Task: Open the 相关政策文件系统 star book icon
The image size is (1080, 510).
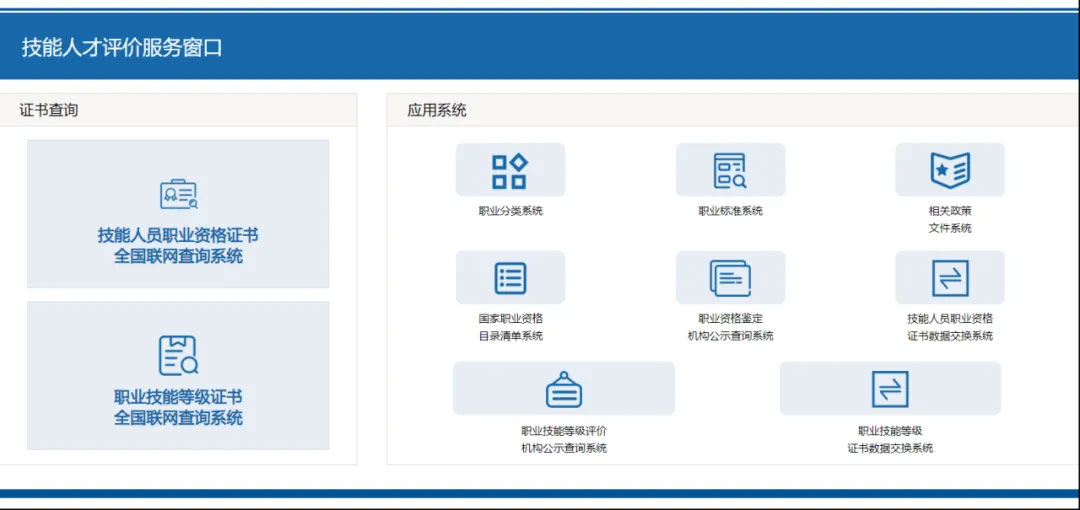Action: point(949,171)
